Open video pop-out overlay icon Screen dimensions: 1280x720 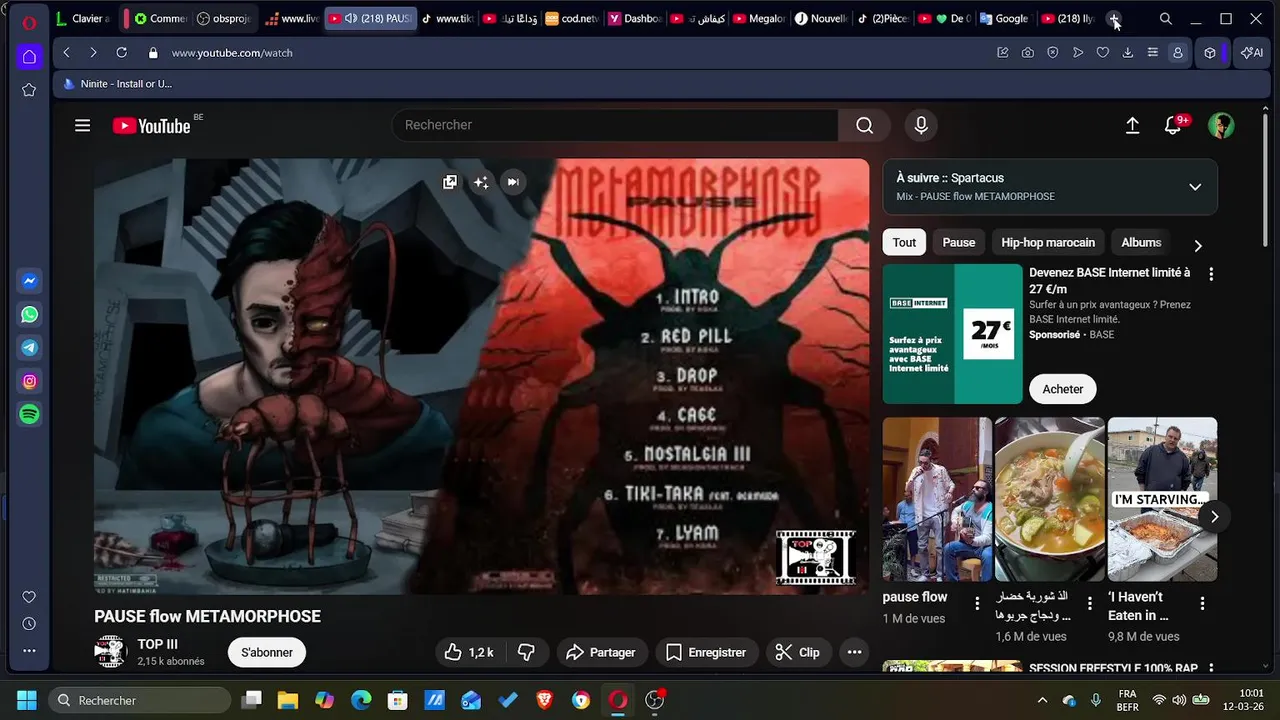[x=450, y=182]
